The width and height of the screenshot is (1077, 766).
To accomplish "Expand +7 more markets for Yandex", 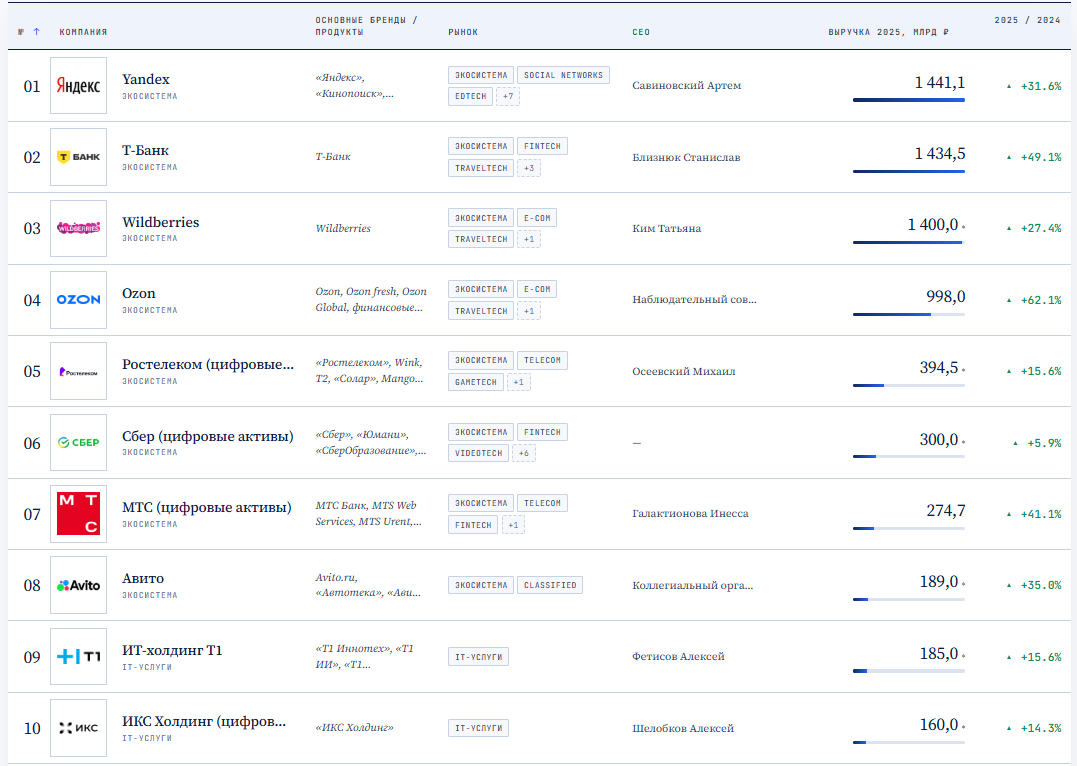I will [508, 96].
